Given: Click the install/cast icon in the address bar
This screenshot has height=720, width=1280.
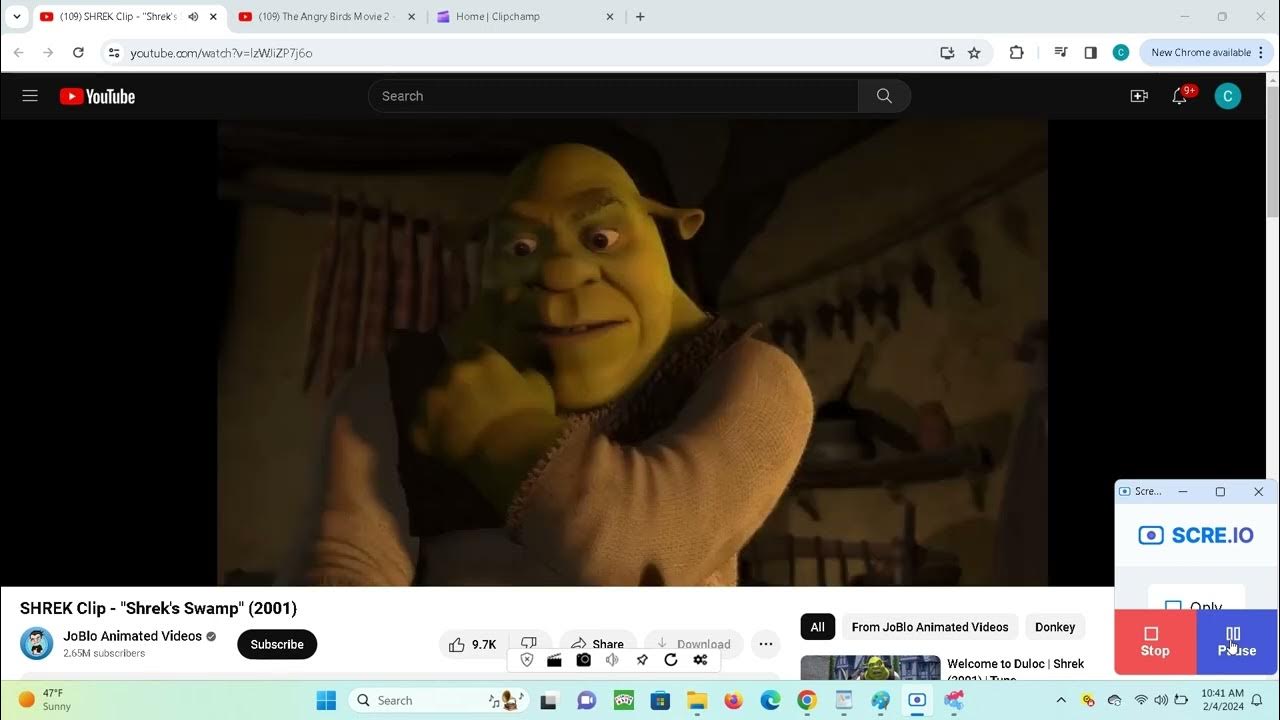Looking at the screenshot, I should pos(947,53).
